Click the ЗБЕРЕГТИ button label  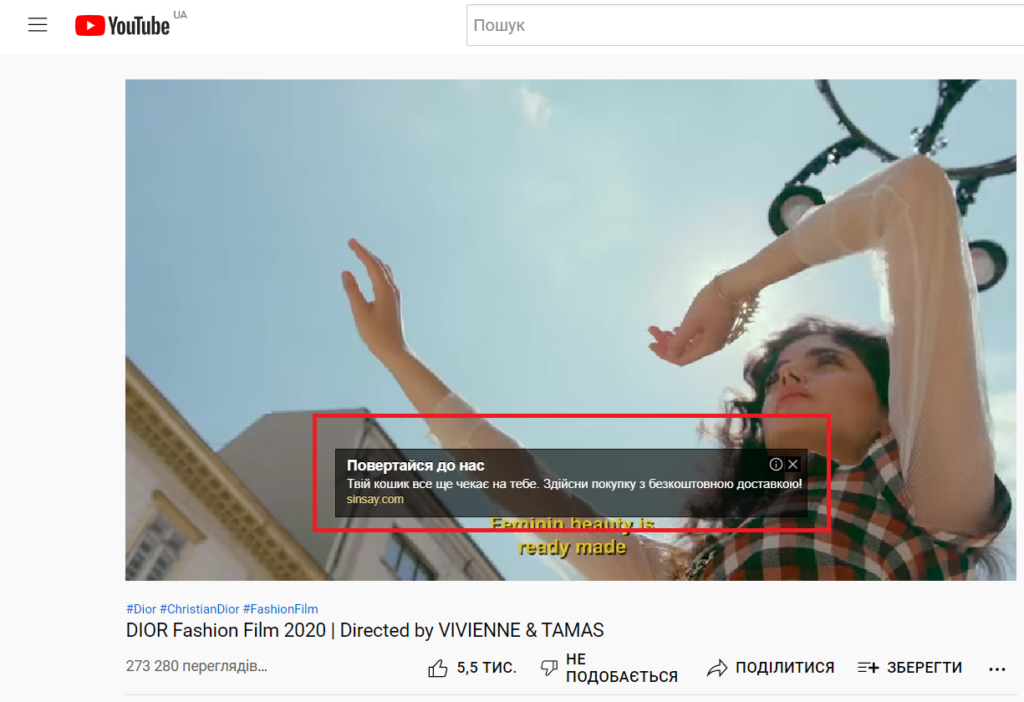[925, 667]
